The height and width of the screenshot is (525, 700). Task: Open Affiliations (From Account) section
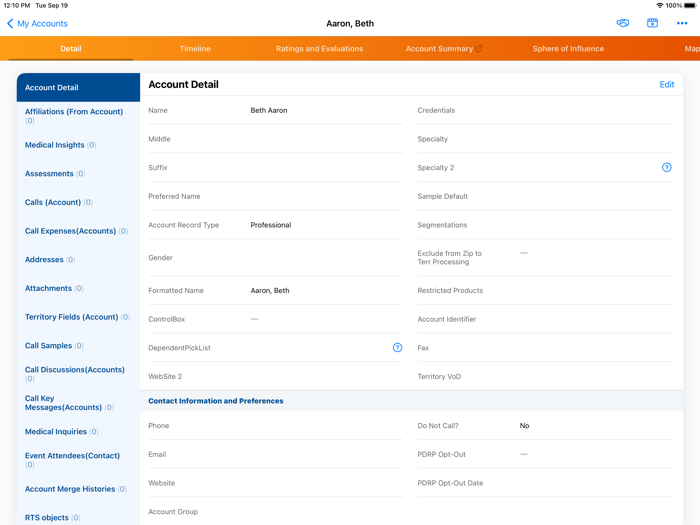click(78, 116)
